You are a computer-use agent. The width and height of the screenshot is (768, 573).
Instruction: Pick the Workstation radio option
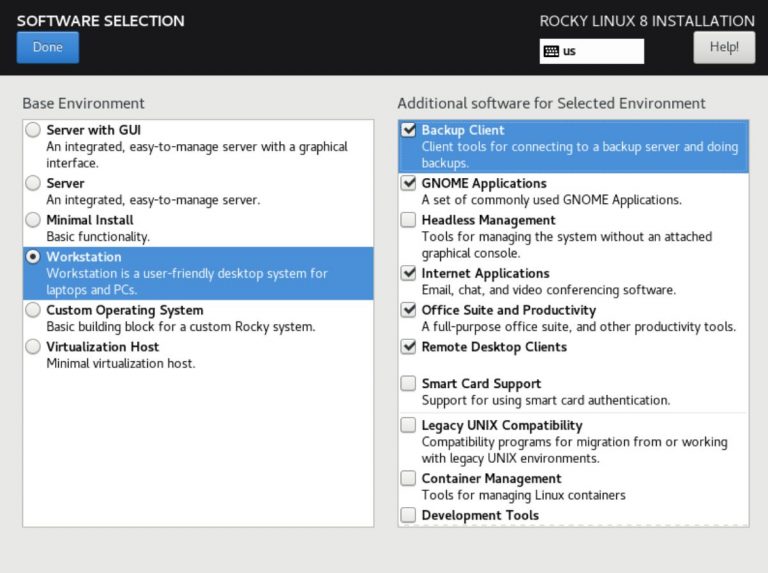pyautogui.click(x=34, y=257)
